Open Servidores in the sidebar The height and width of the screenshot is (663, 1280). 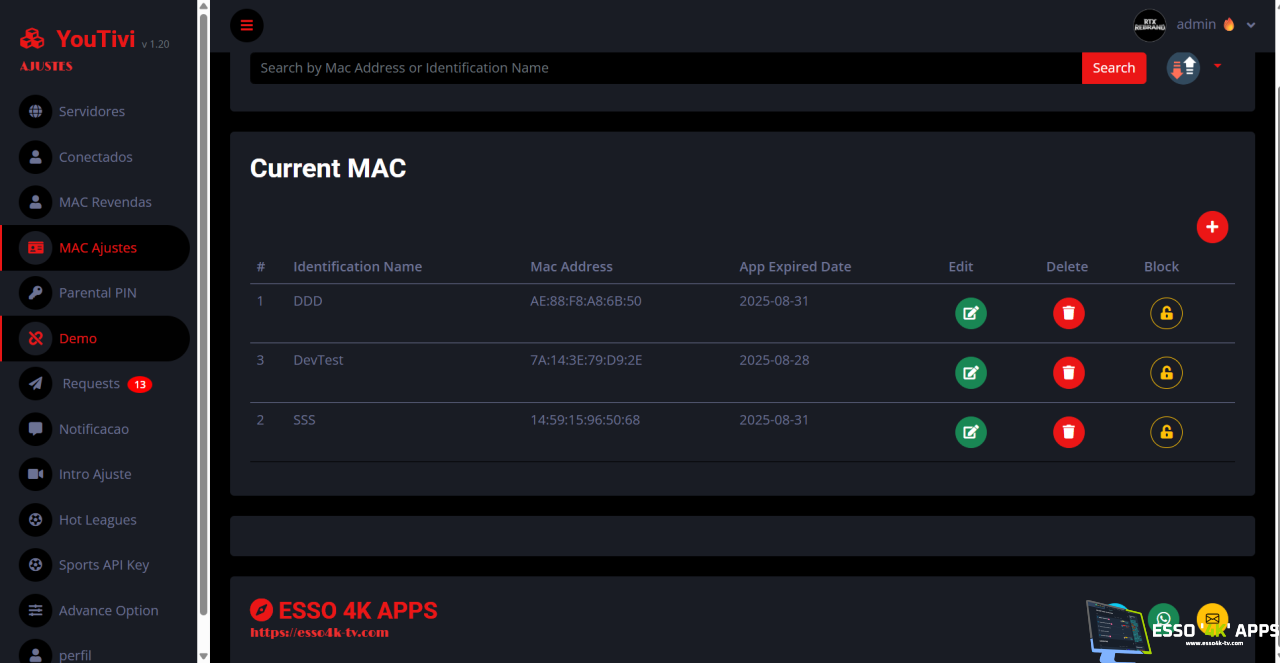pos(92,111)
